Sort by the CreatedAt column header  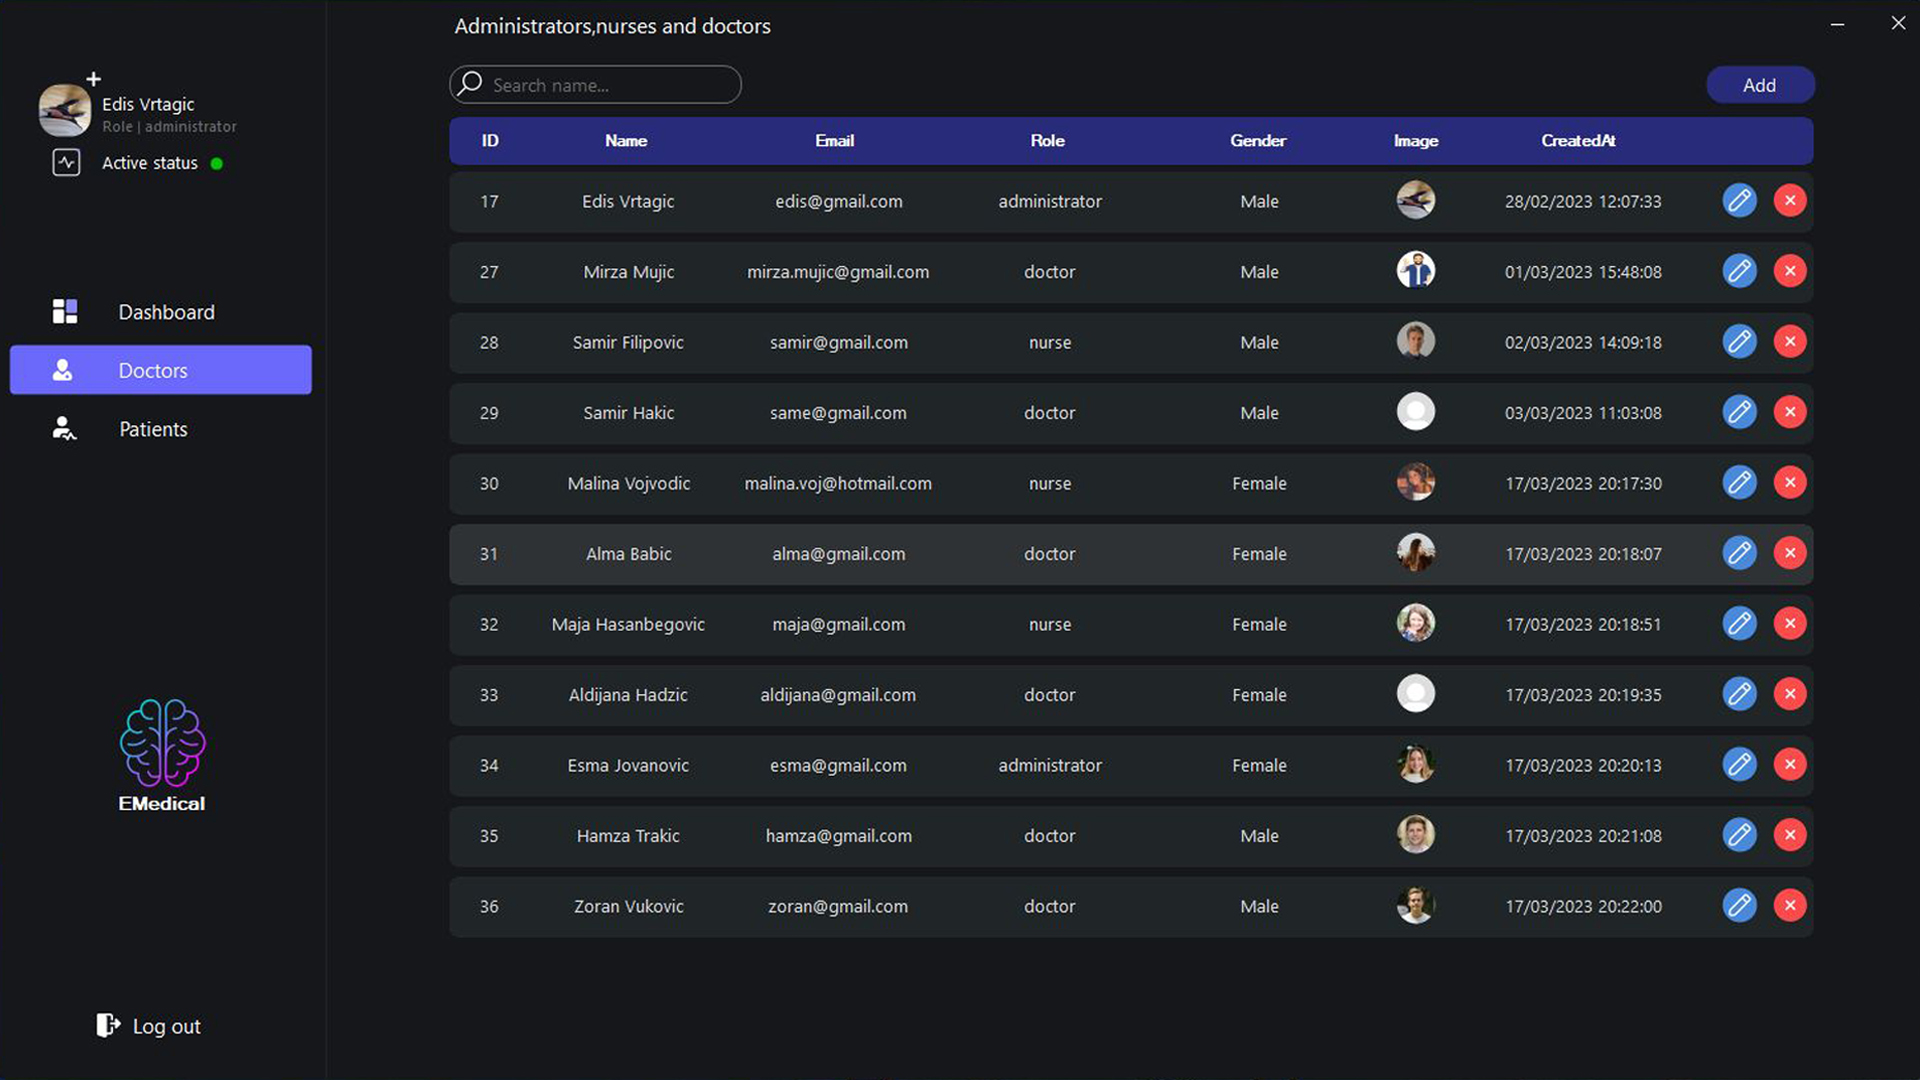(x=1578, y=141)
